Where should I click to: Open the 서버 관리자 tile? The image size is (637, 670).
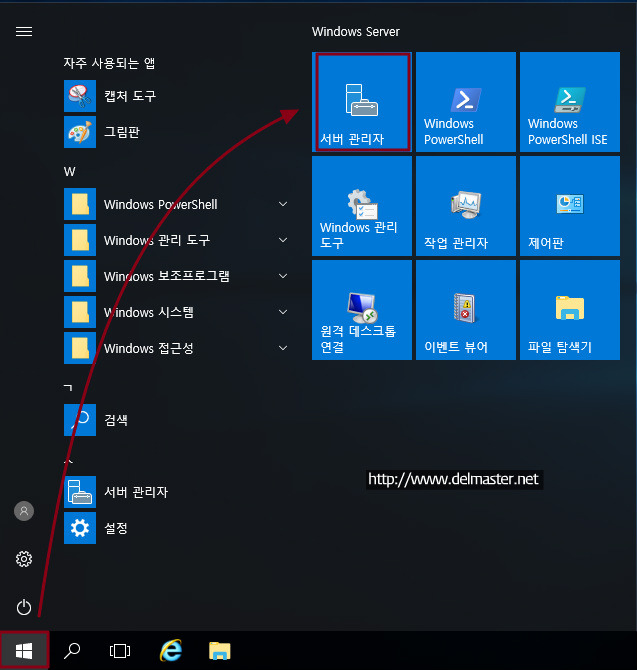click(362, 102)
